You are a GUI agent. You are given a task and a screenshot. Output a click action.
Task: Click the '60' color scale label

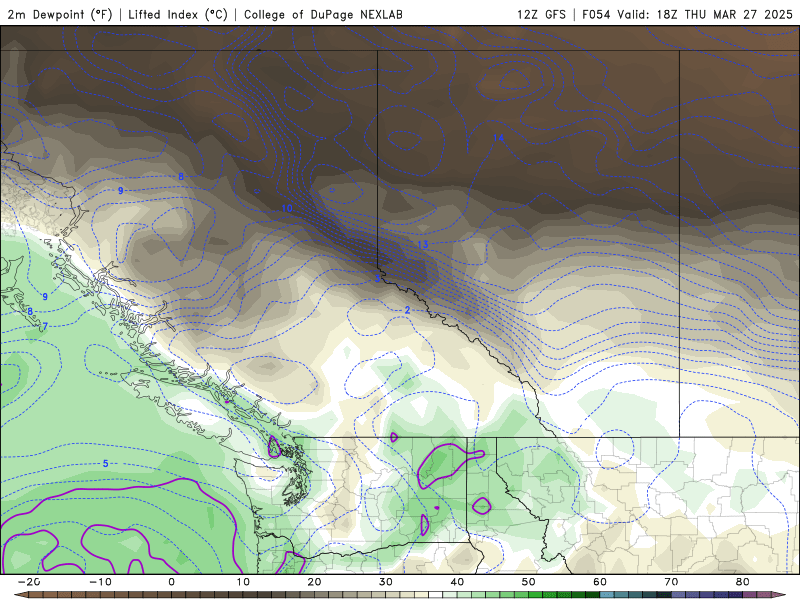[600, 582]
